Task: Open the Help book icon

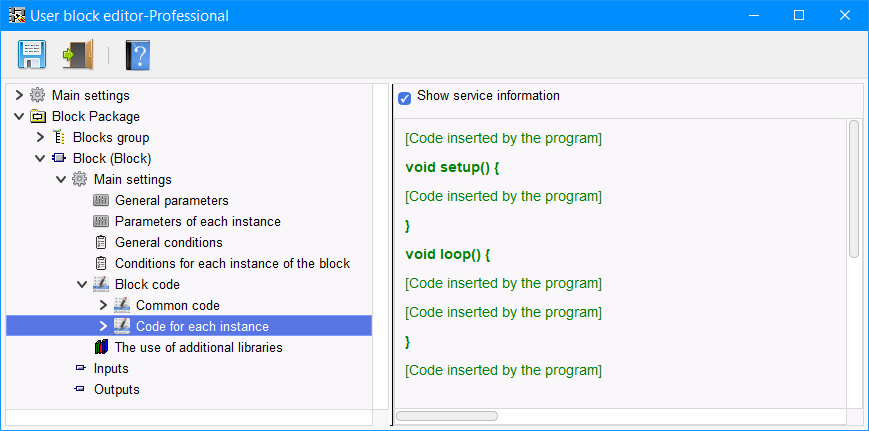Action: 137,54
